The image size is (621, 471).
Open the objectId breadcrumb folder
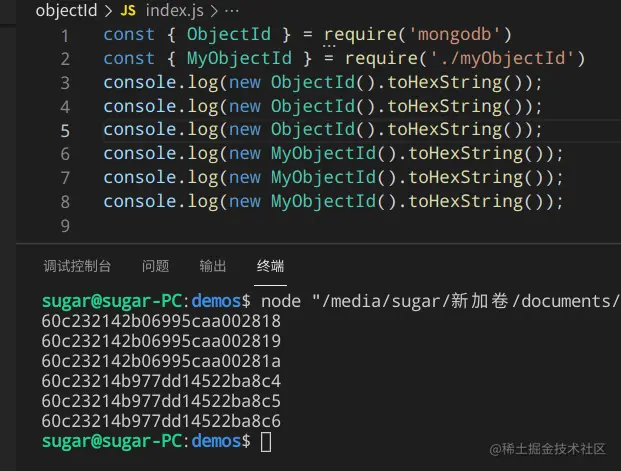66,10
